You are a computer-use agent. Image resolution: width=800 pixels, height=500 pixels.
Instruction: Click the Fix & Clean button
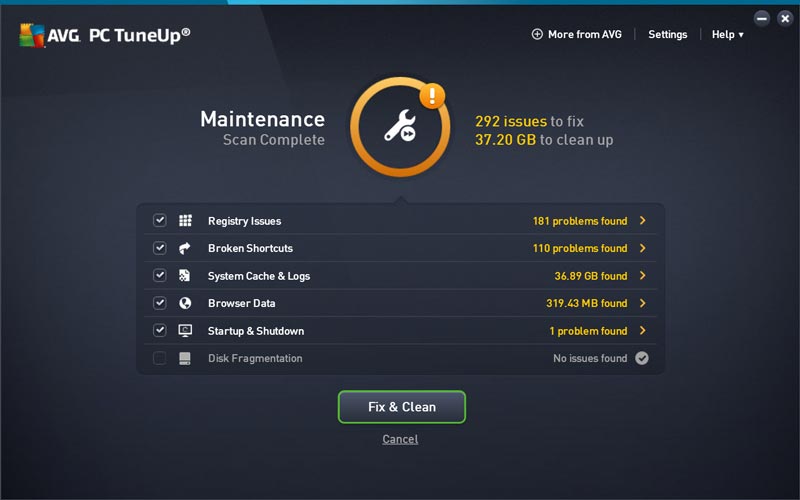click(402, 407)
